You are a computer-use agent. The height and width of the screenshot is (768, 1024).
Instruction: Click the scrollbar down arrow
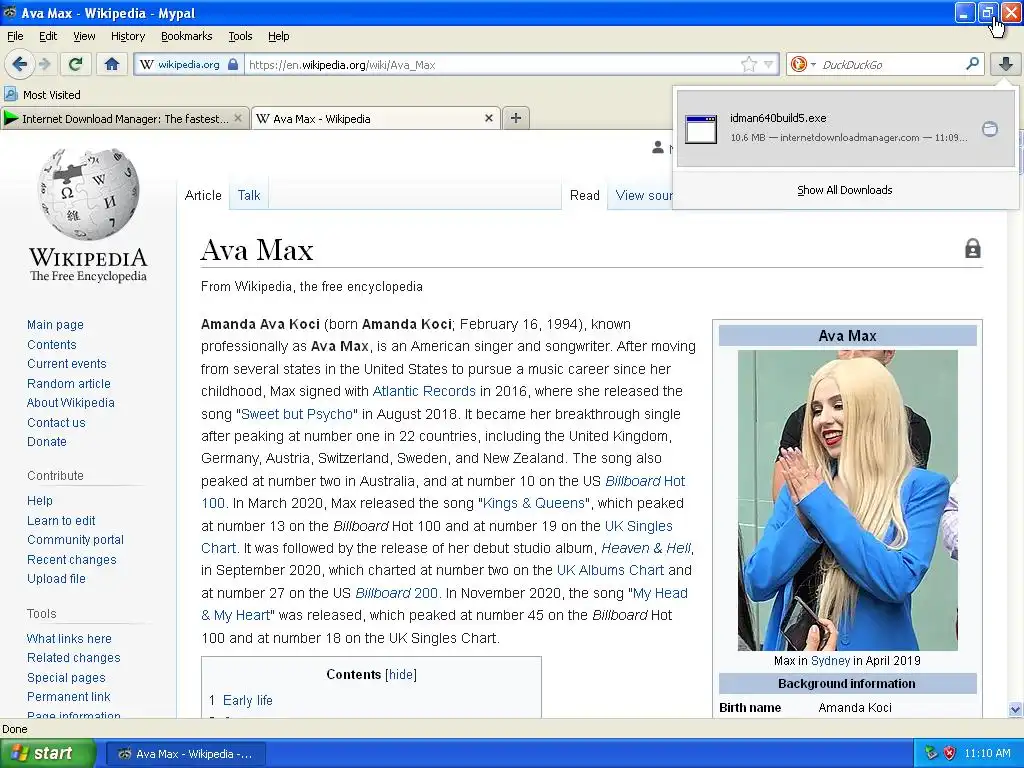(1015, 709)
